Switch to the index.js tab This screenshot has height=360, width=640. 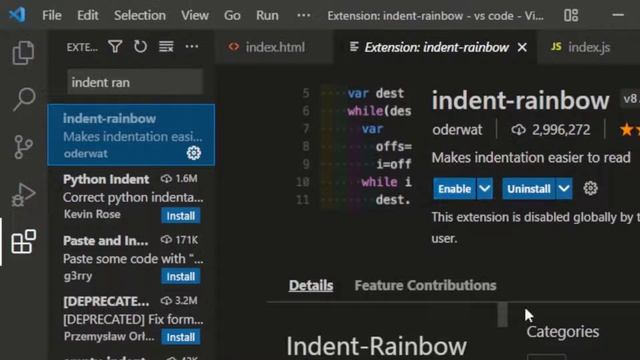point(589,47)
